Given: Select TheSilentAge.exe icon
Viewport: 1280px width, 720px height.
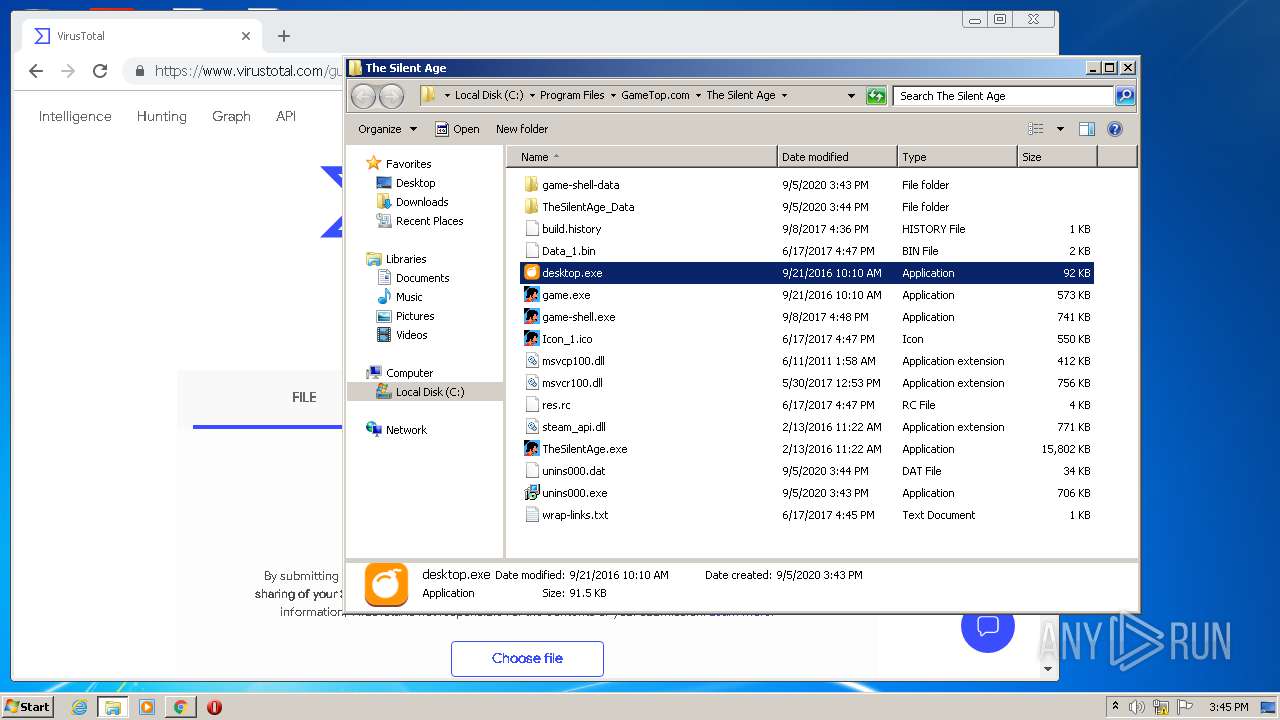Looking at the screenshot, I should pos(532,449).
